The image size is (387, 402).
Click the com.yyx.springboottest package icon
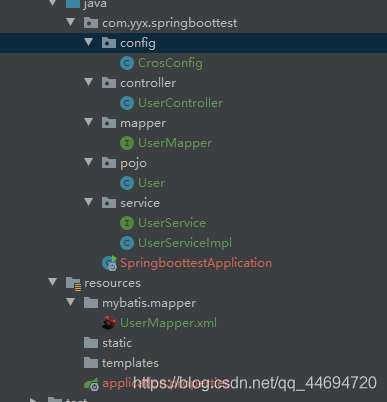point(91,23)
